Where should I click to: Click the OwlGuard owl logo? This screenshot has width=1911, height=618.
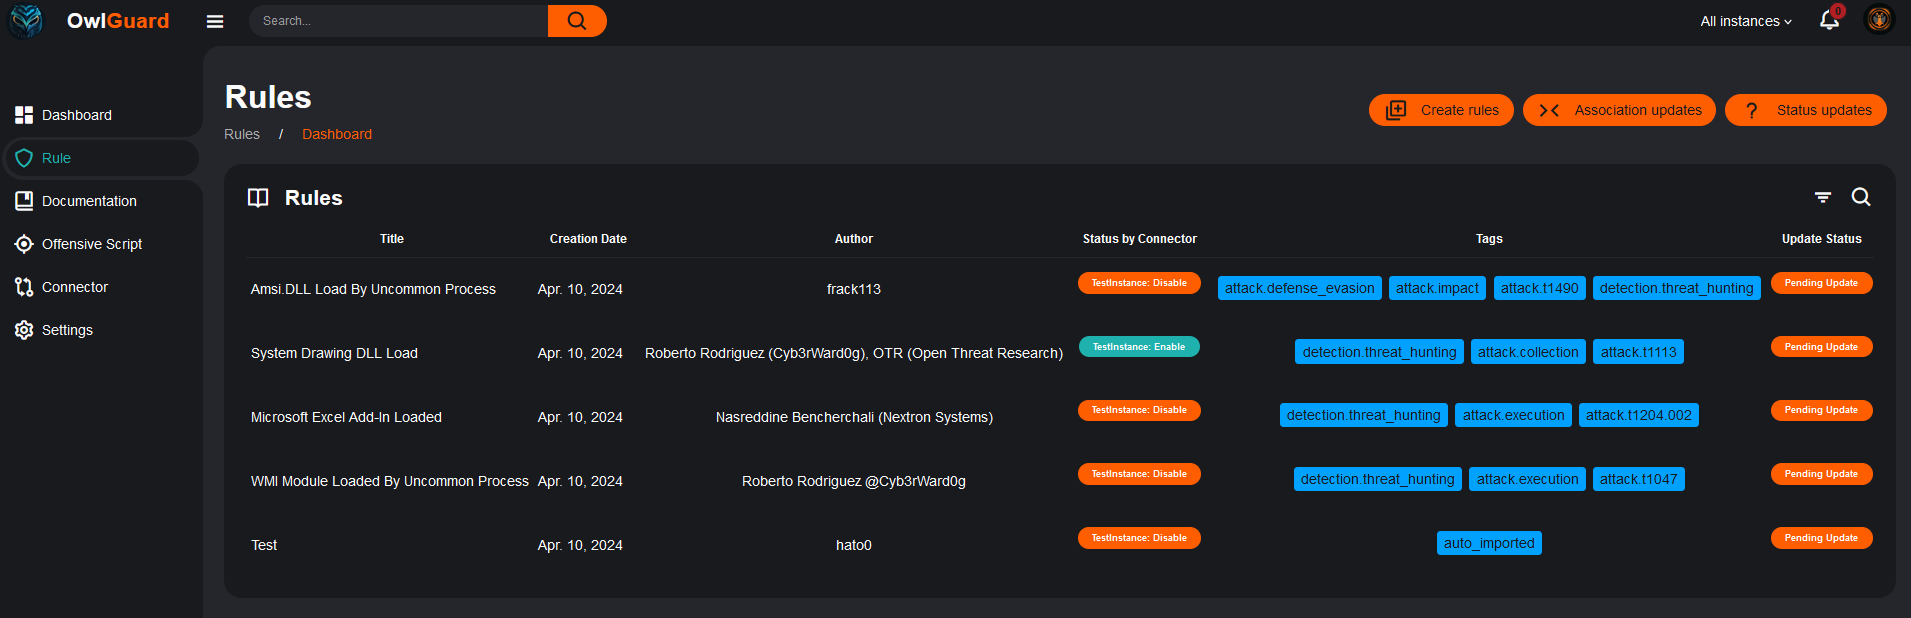(26, 21)
